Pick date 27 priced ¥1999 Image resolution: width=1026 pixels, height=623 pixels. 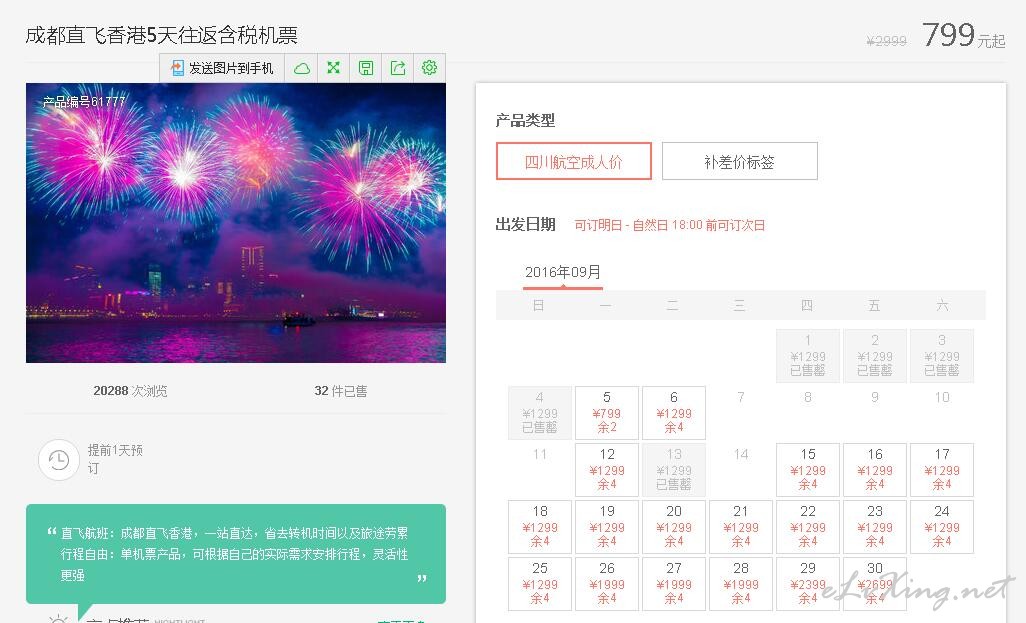[674, 583]
